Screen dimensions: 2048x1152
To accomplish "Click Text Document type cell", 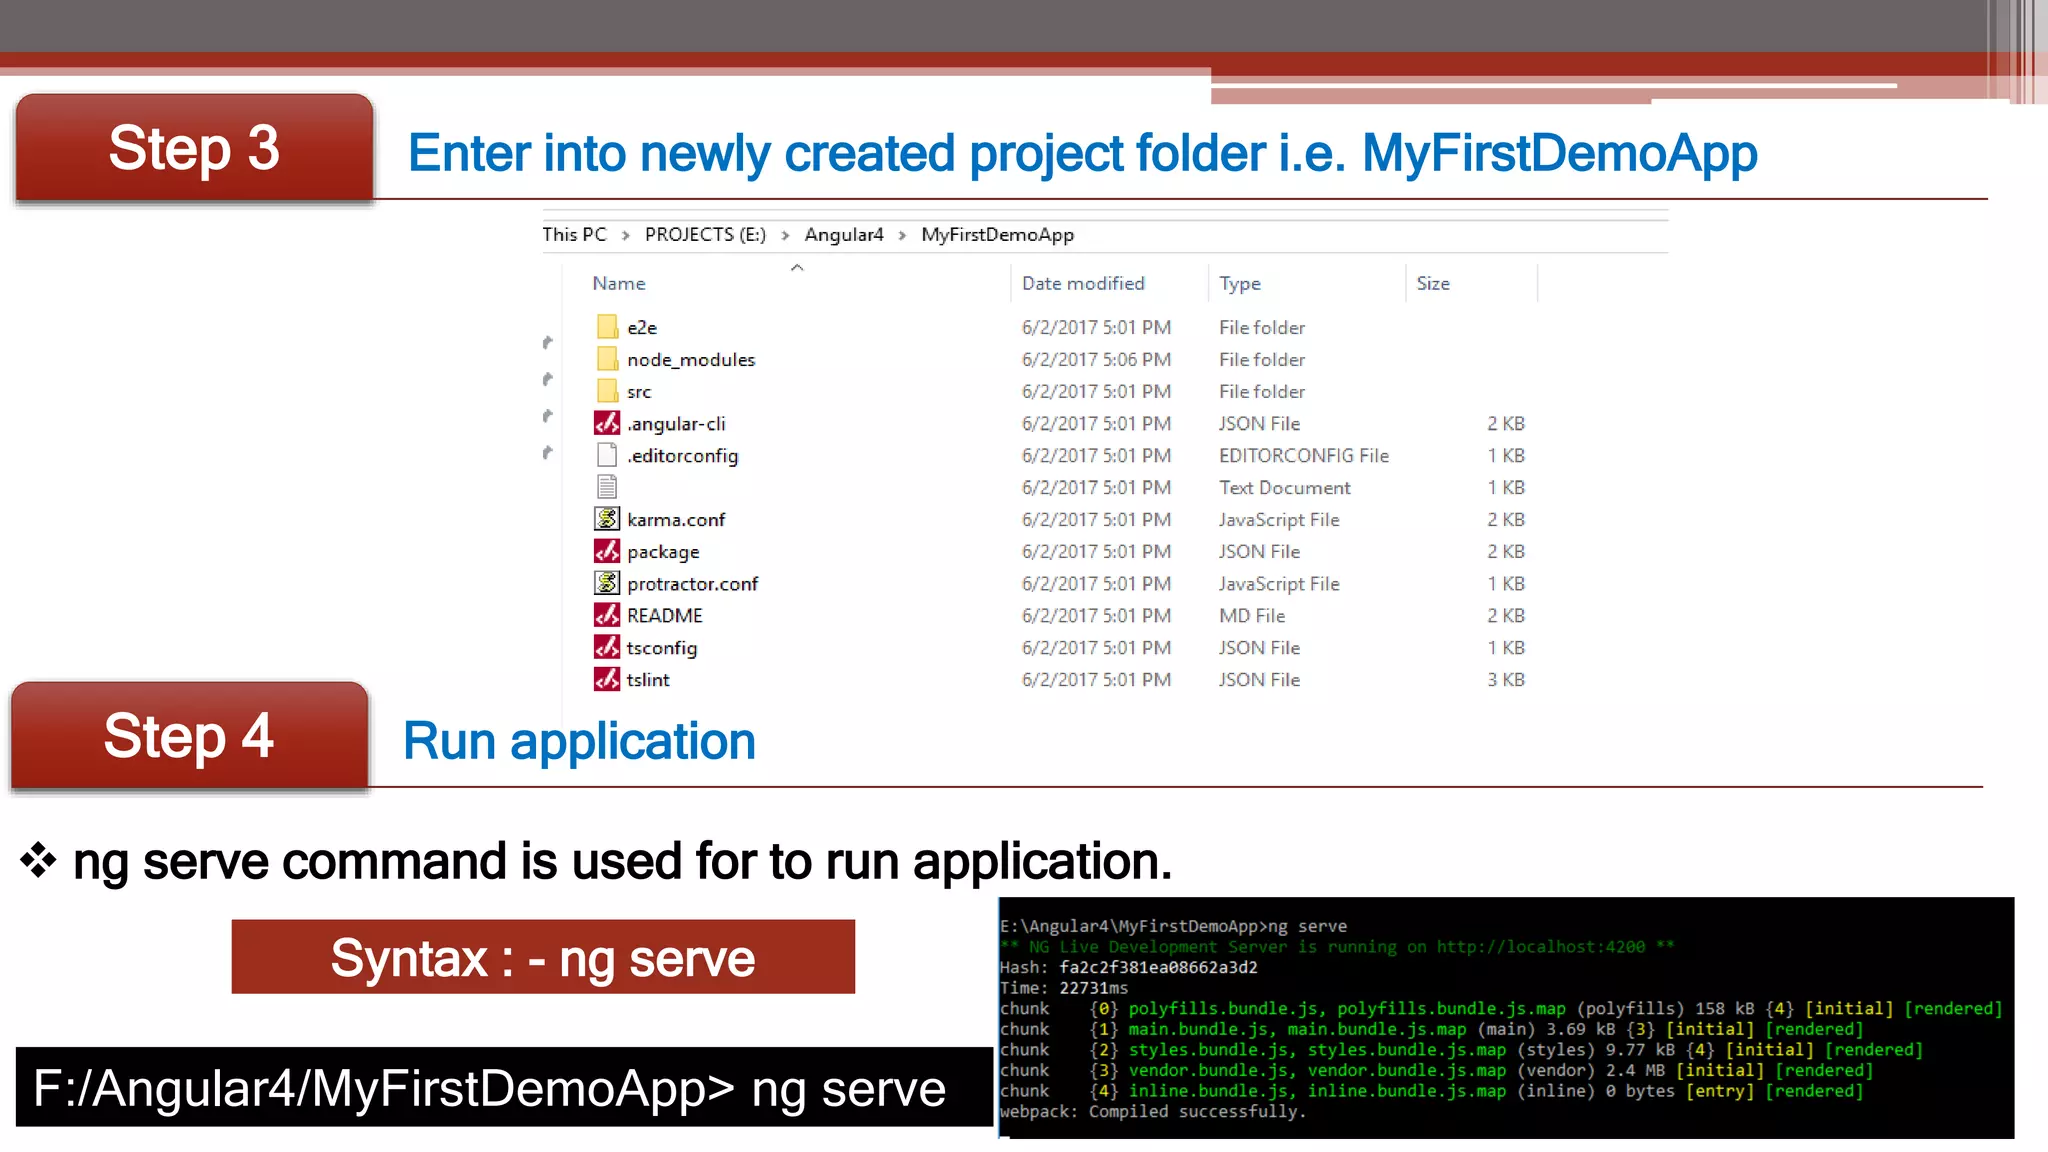I will 1284,487.
